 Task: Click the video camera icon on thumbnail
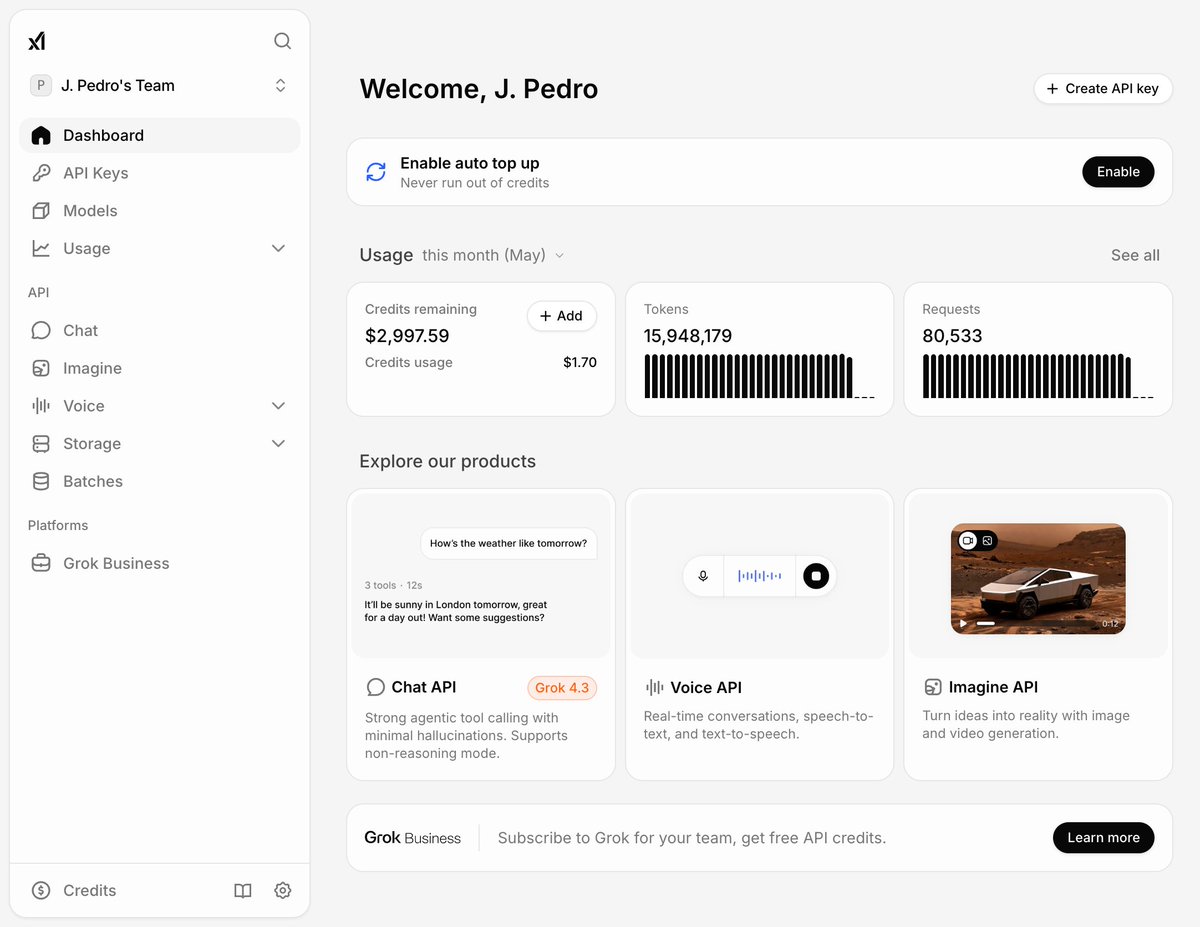[x=967, y=540]
